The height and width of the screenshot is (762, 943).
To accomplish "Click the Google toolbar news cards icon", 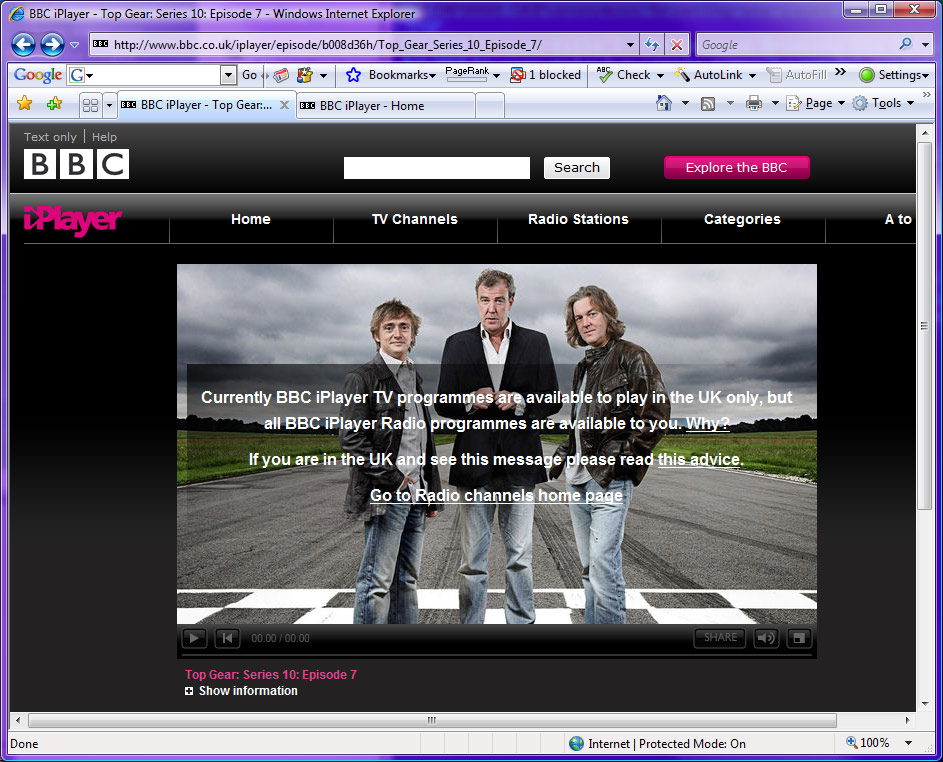I will coord(280,75).
